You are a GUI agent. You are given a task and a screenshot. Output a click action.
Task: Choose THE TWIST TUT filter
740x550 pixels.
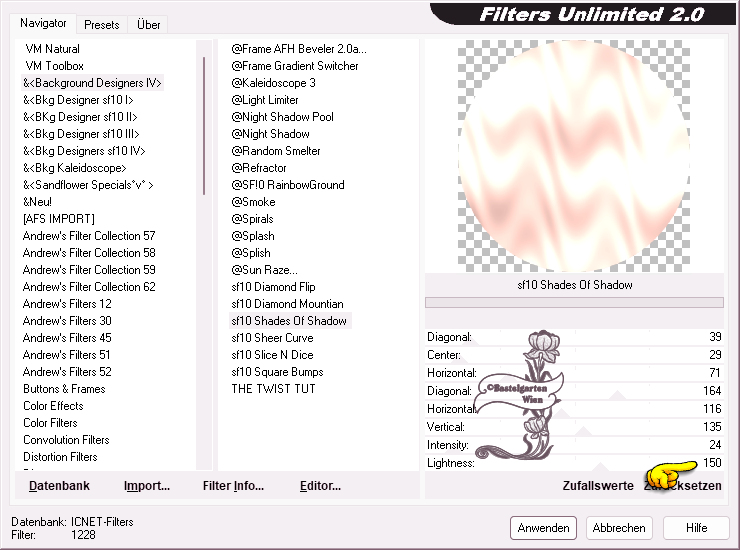point(273,389)
